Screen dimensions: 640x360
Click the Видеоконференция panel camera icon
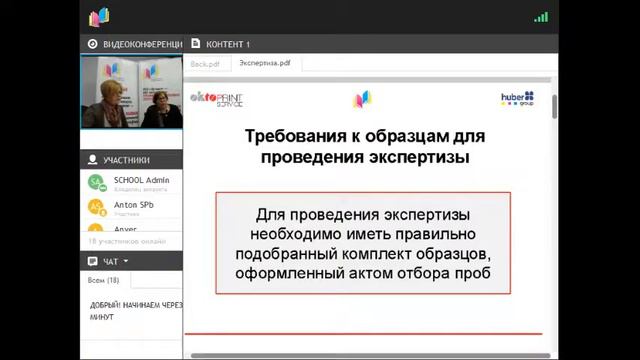(93, 44)
